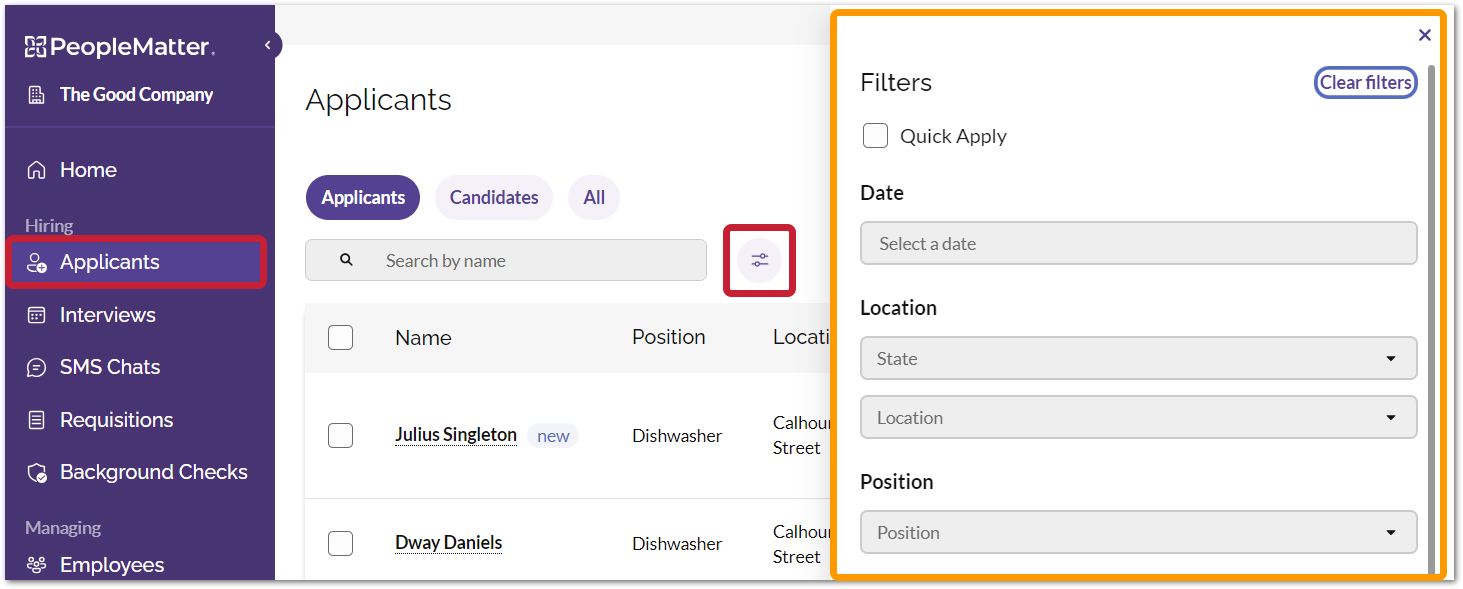Click the search magnifying glass icon
1463x589 pixels.
tap(345, 259)
